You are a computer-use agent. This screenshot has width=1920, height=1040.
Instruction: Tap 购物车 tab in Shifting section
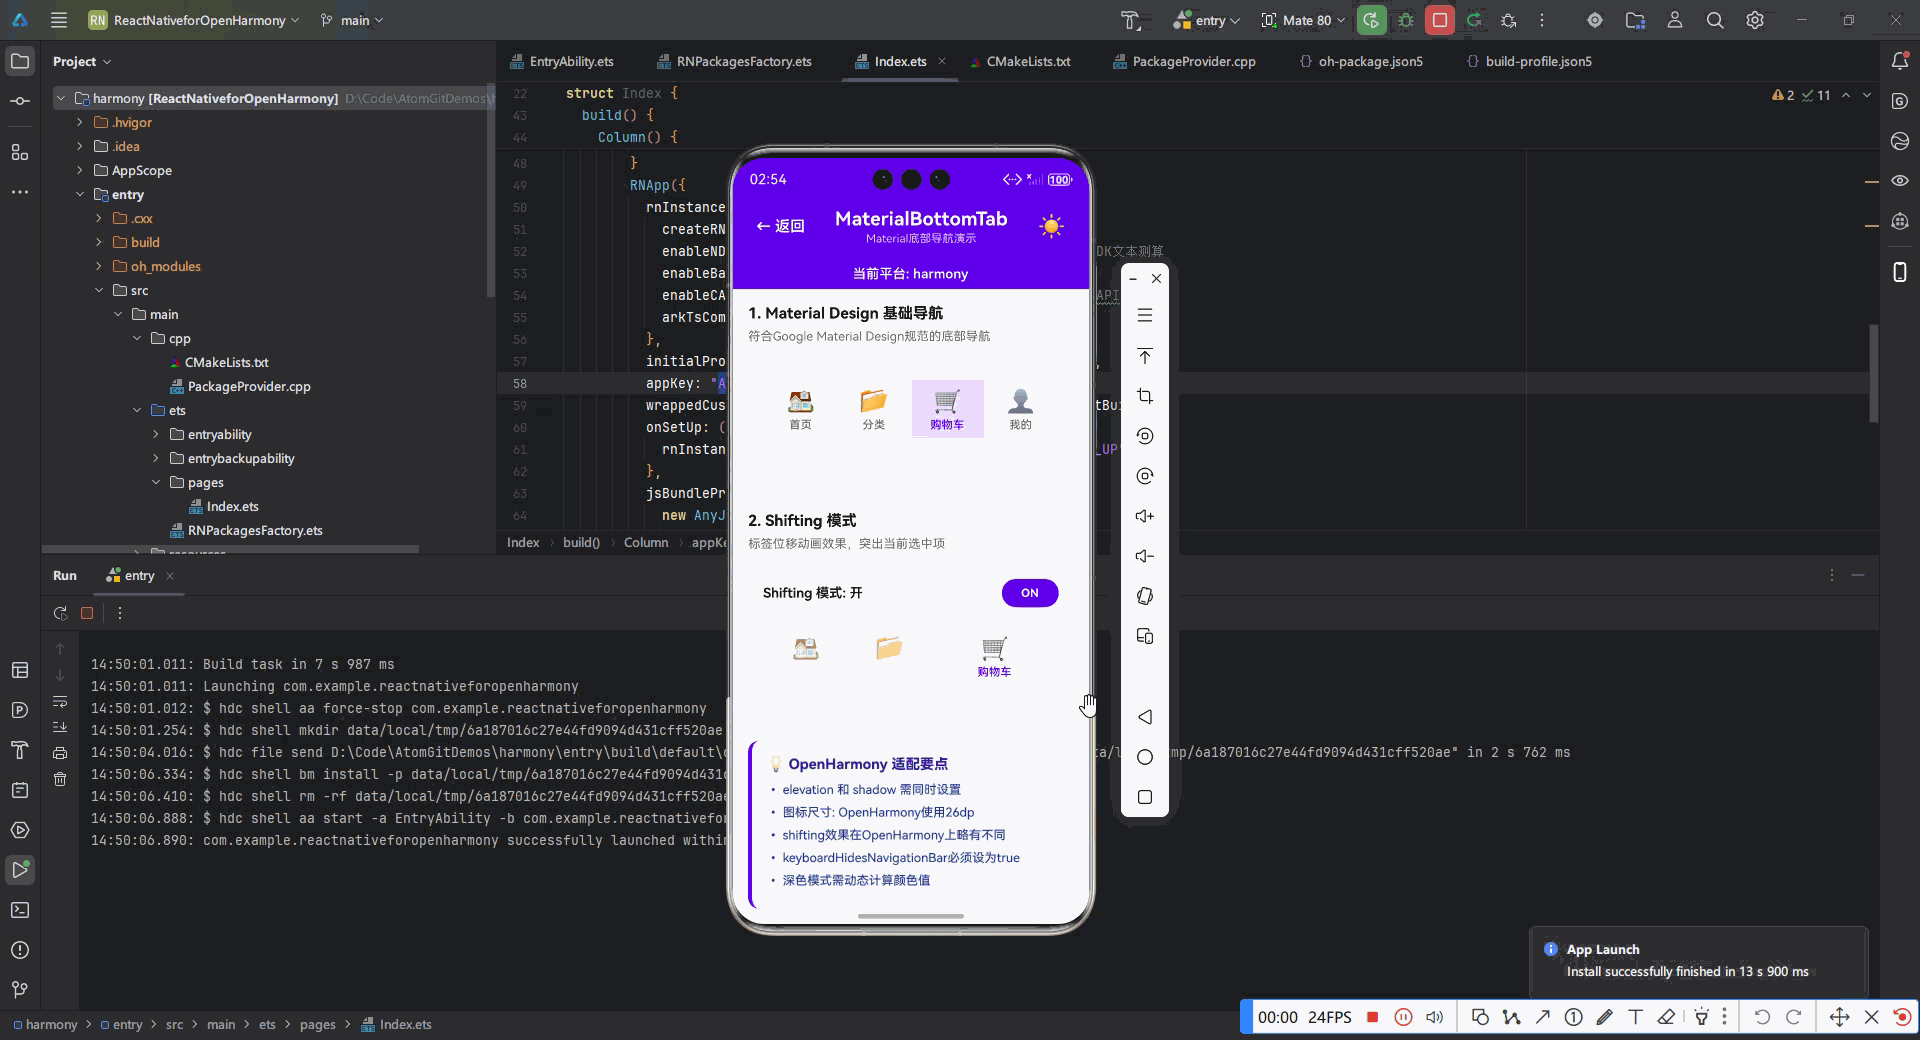993,657
